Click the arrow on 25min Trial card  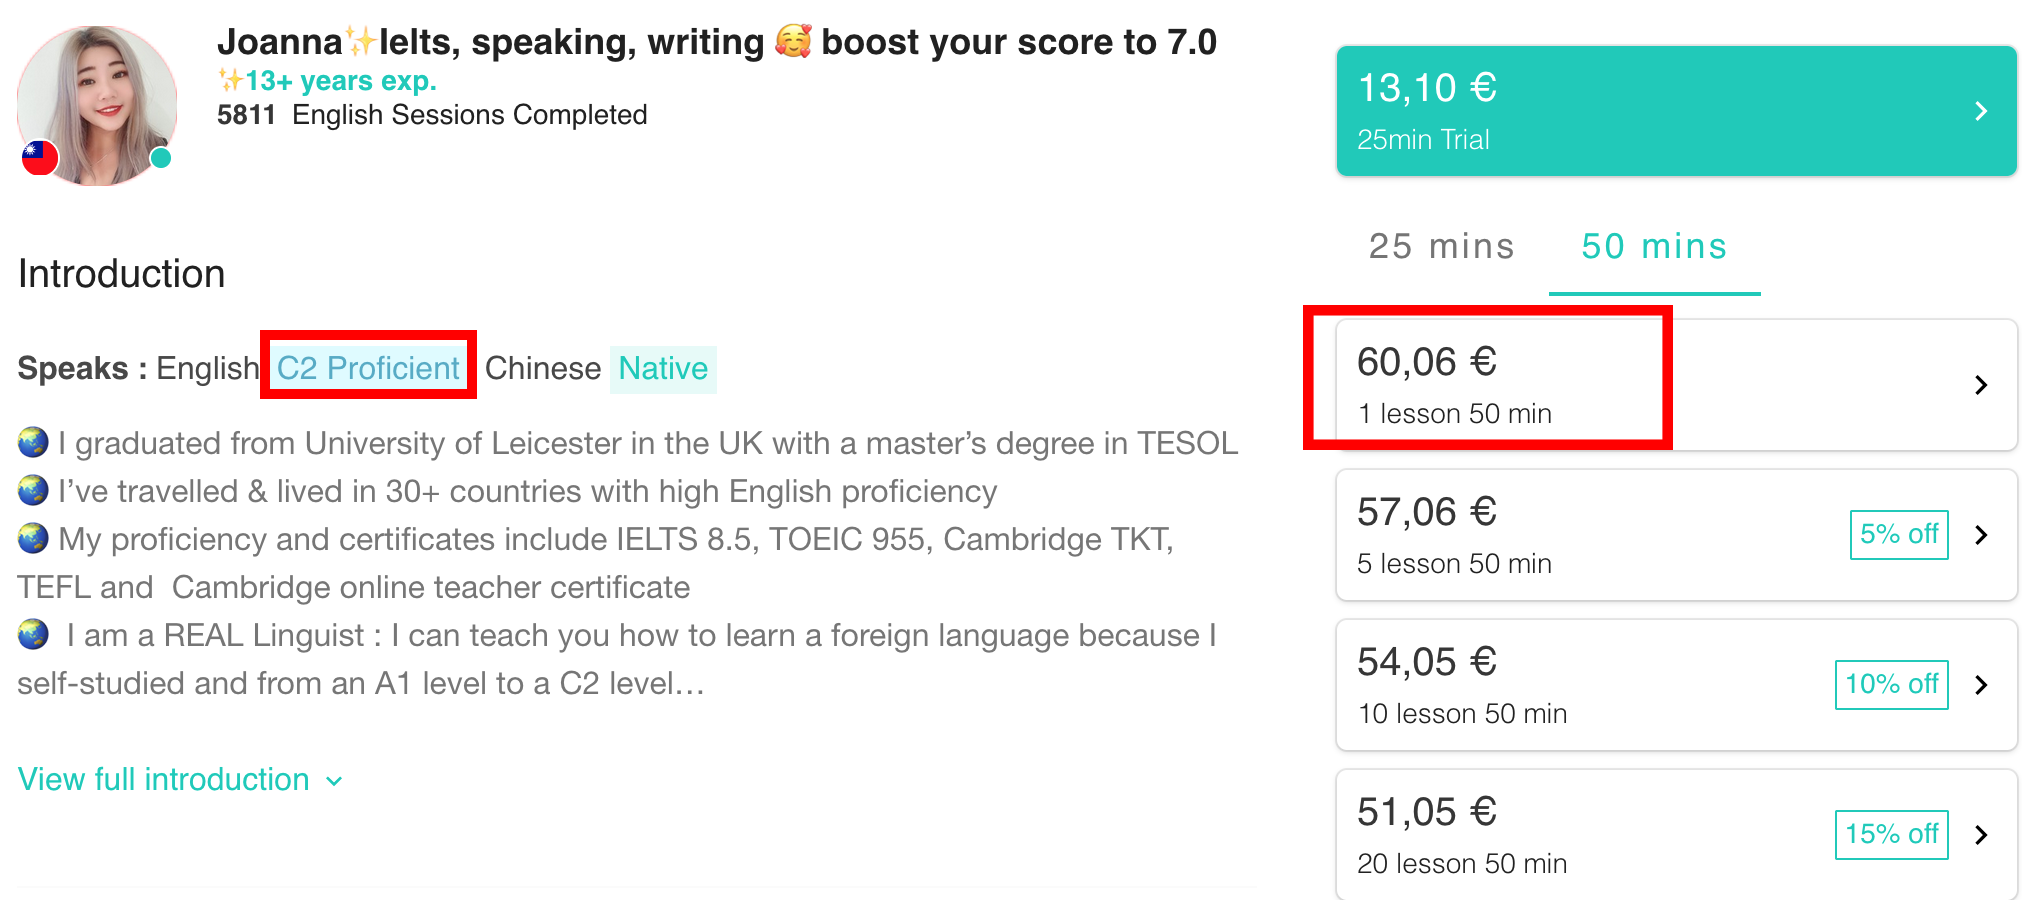click(x=1981, y=111)
